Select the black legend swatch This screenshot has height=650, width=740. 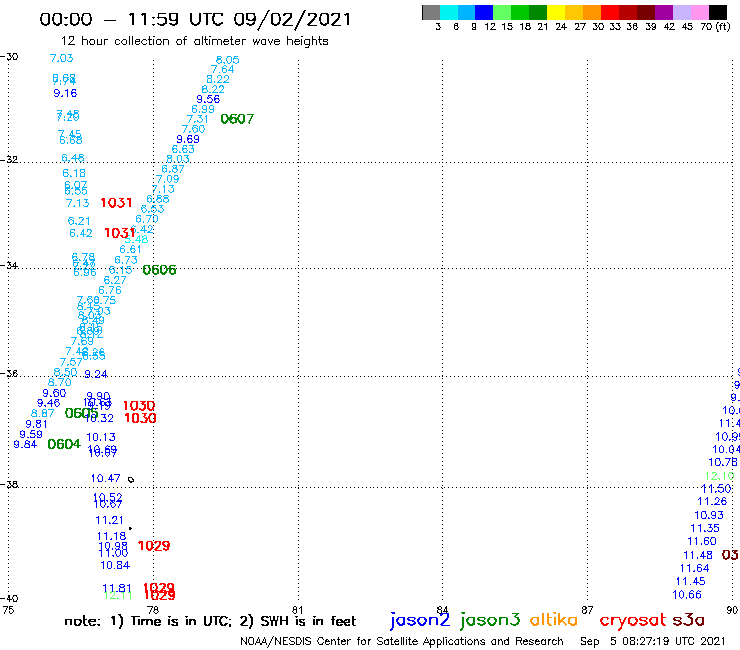point(718,12)
